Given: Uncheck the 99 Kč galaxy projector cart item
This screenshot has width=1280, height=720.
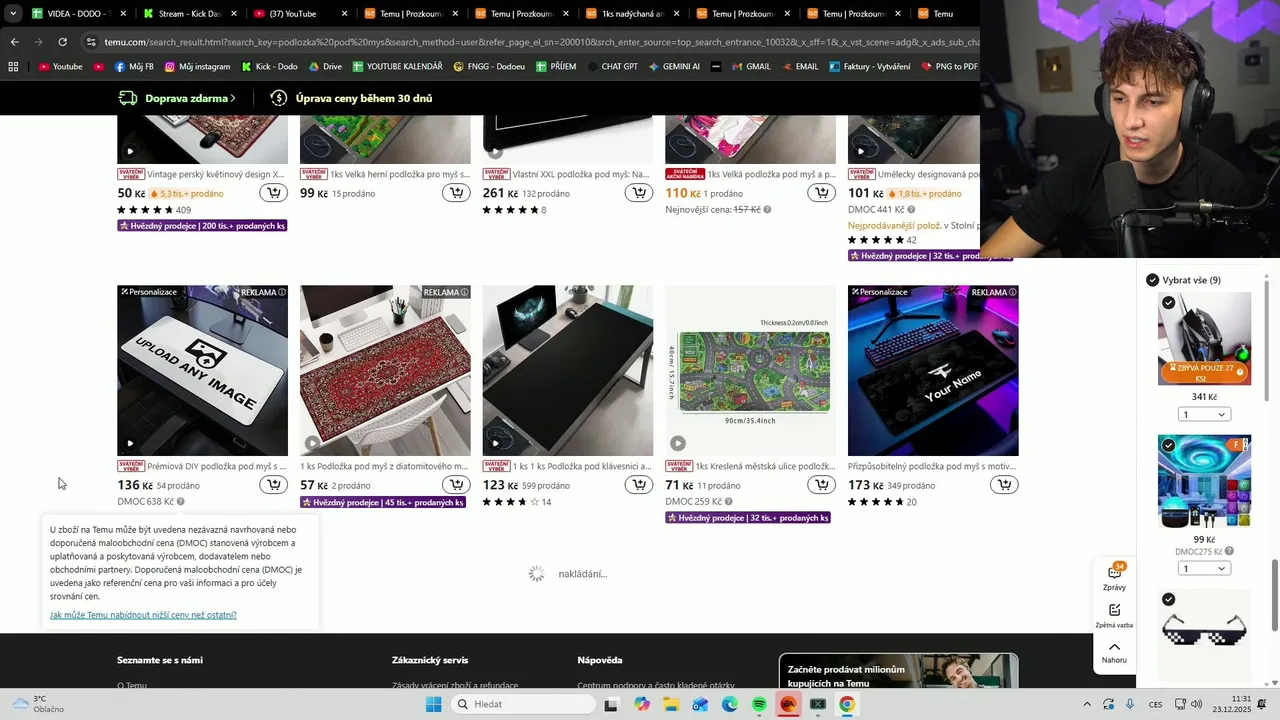Looking at the screenshot, I should tap(1168, 445).
